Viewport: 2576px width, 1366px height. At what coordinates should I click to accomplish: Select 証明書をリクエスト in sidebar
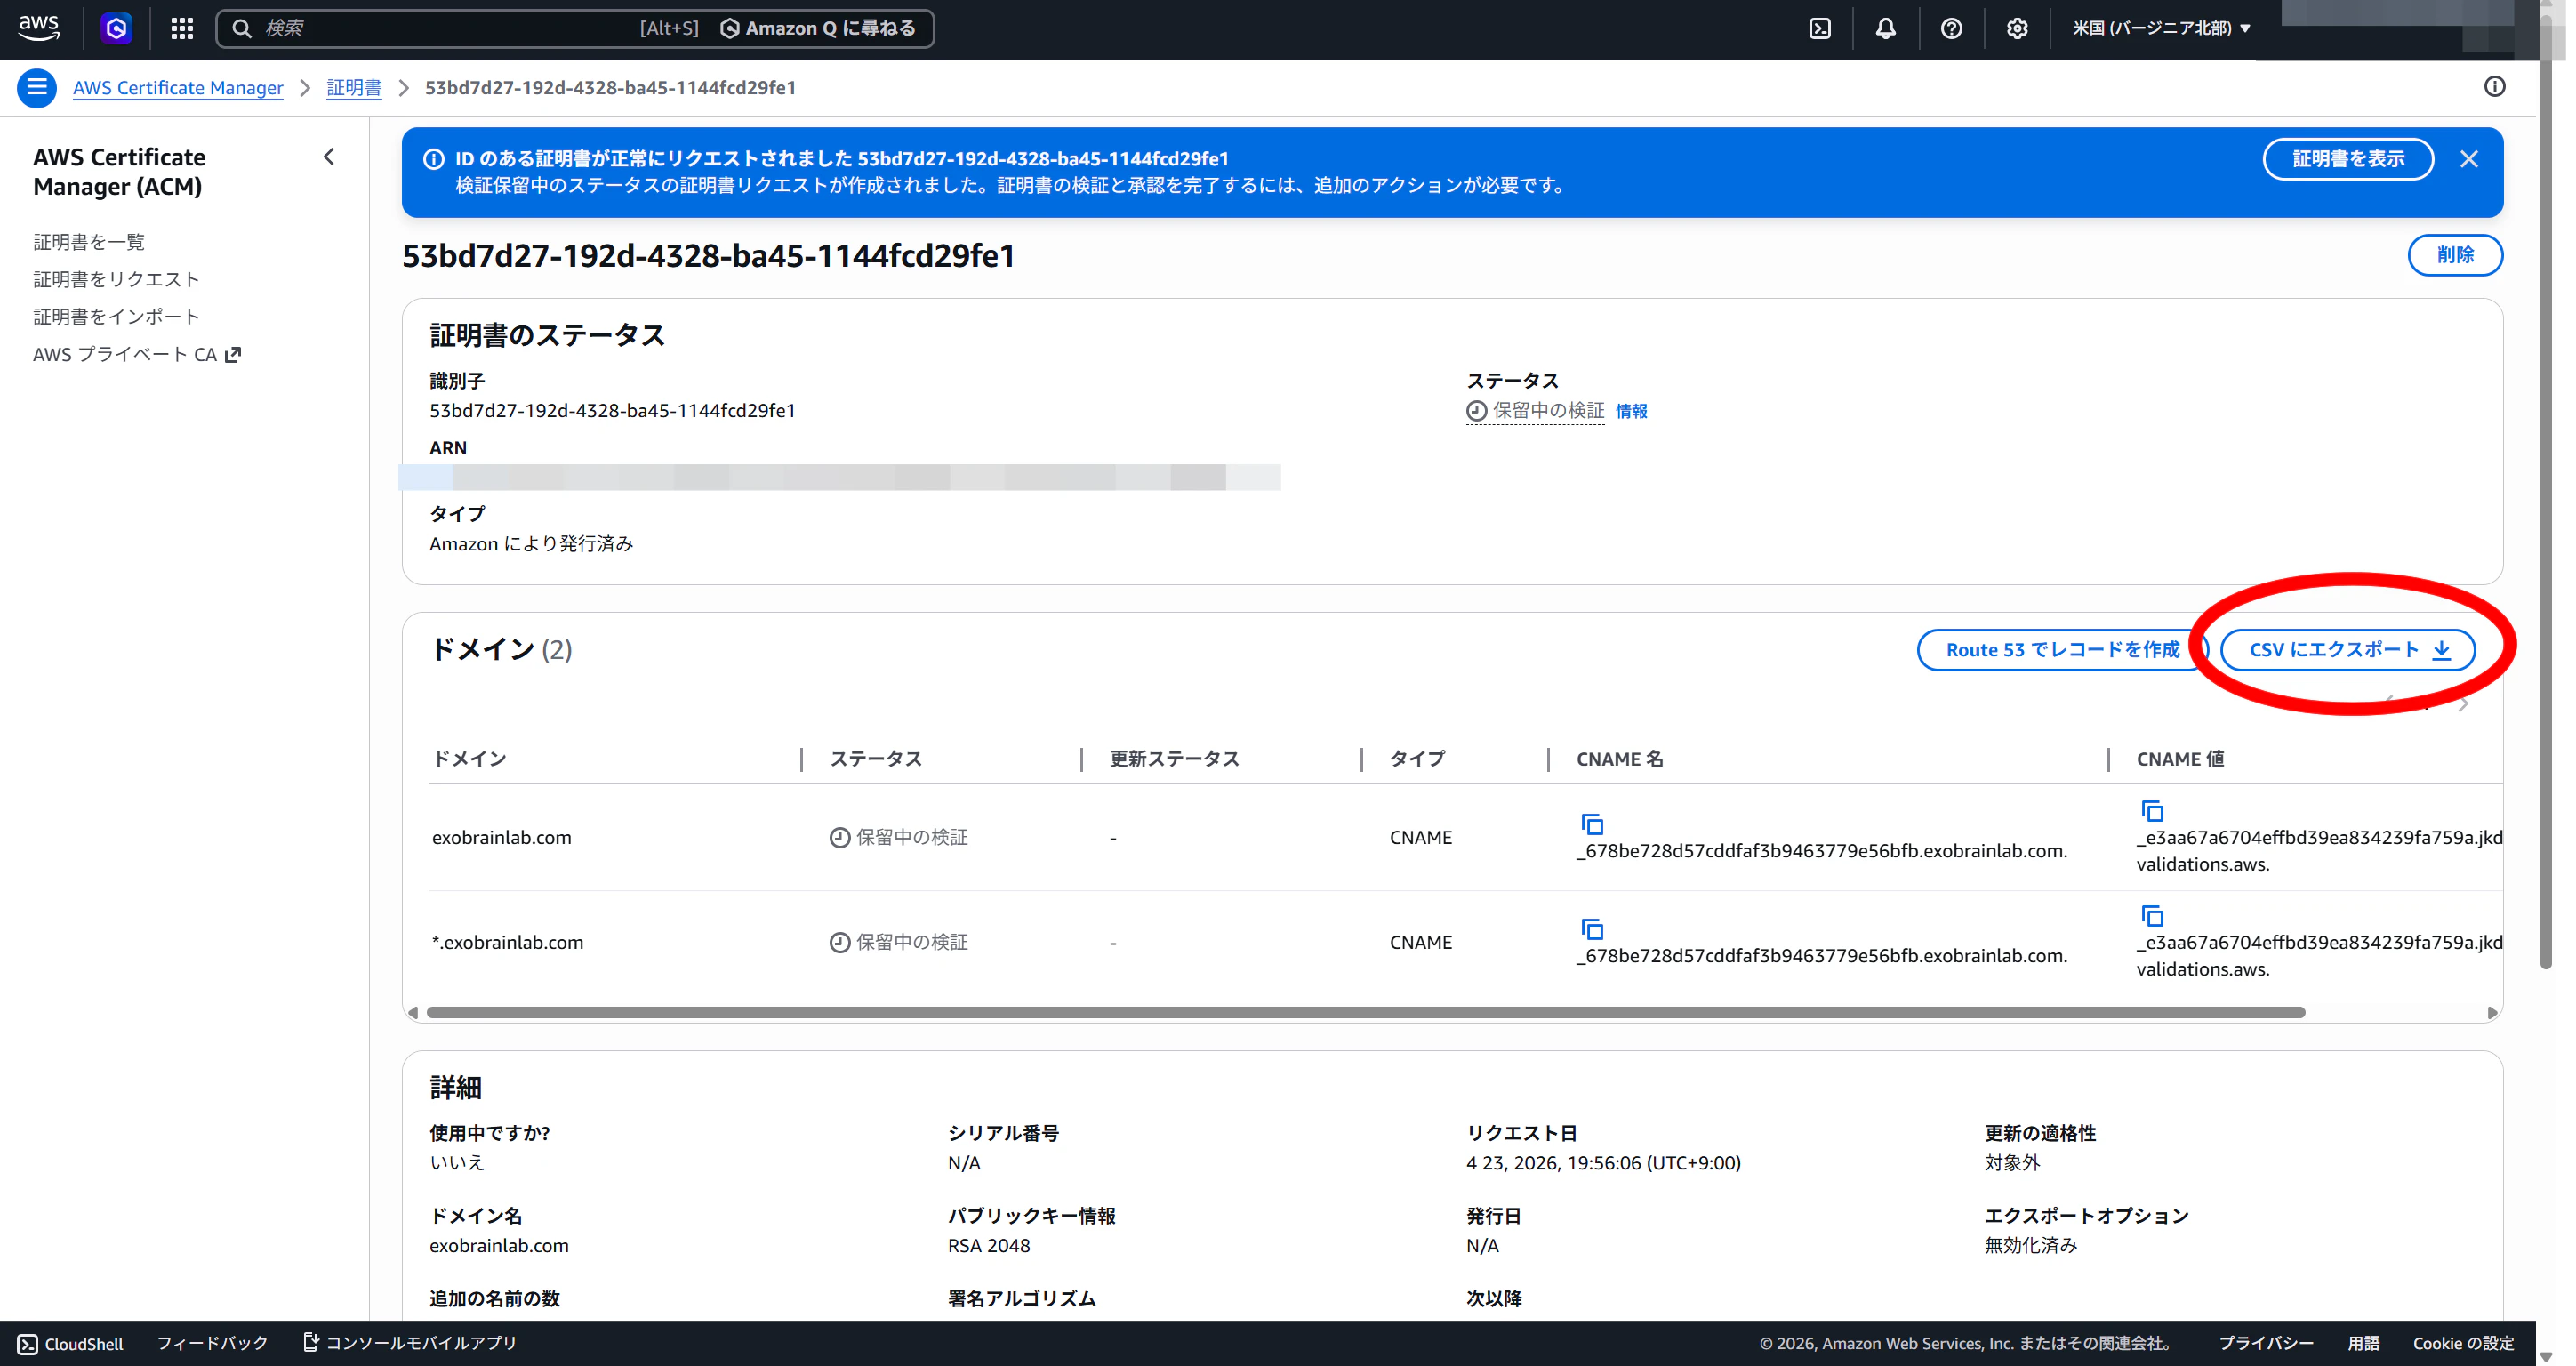[117, 279]
